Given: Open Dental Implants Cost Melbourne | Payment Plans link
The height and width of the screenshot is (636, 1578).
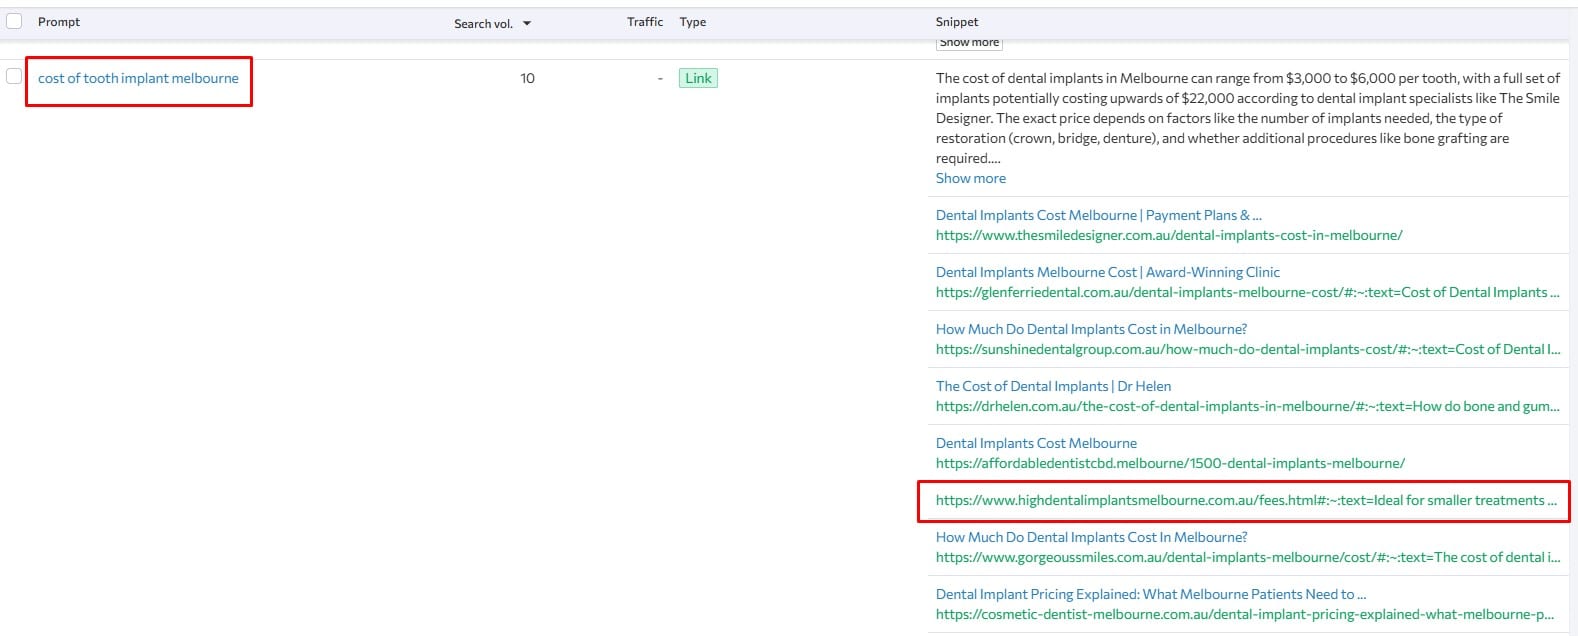Looking at the screenshot, I should click(x=1098, y=215).
